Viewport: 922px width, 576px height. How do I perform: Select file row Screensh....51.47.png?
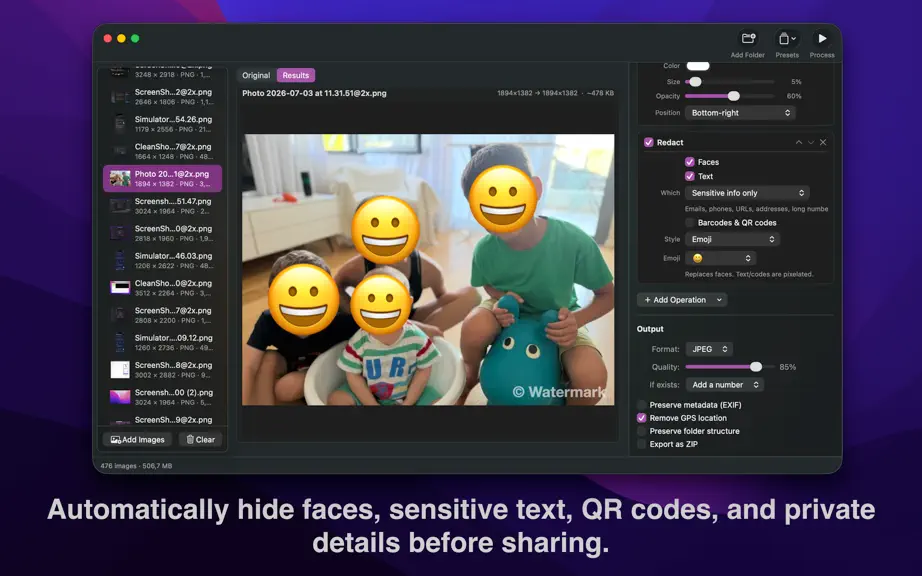162,206
